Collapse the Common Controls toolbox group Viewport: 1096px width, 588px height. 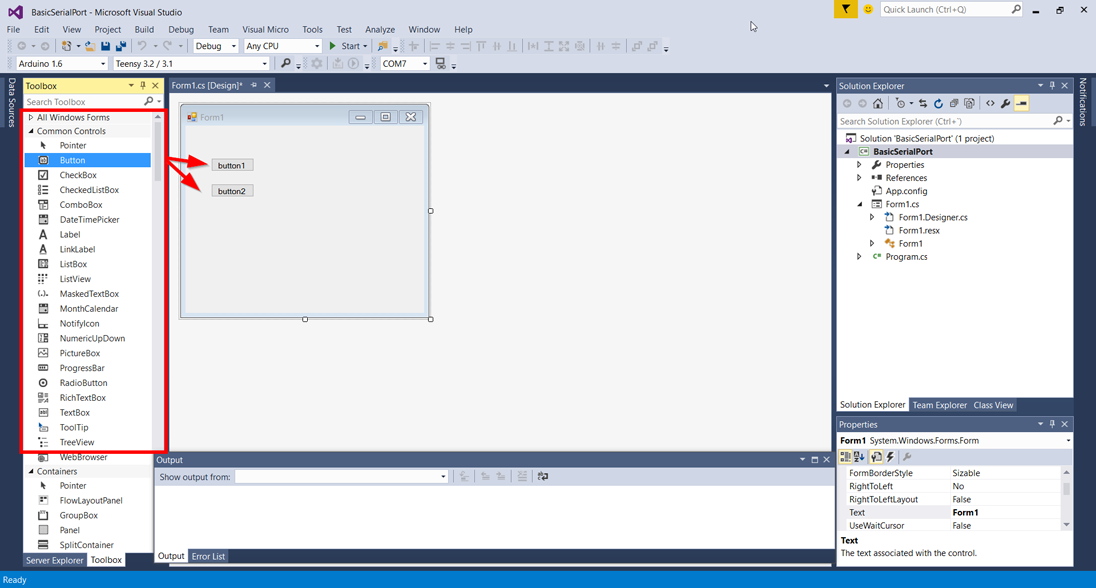point(31,131)
